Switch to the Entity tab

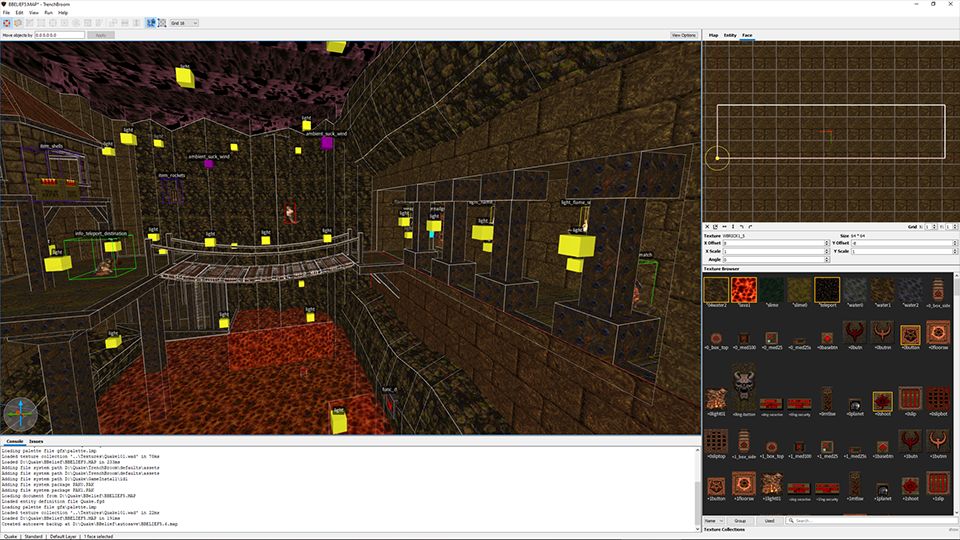click(x=730, y=35)
